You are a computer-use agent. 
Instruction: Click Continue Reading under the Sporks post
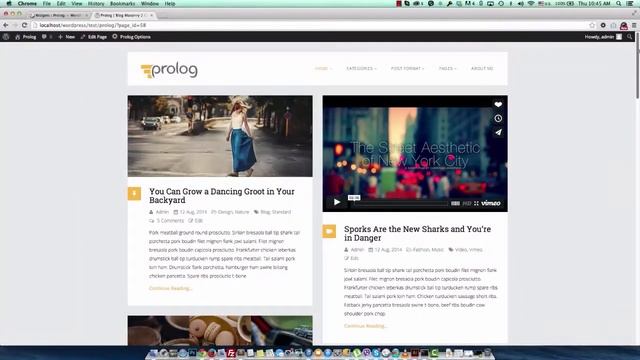365,326
